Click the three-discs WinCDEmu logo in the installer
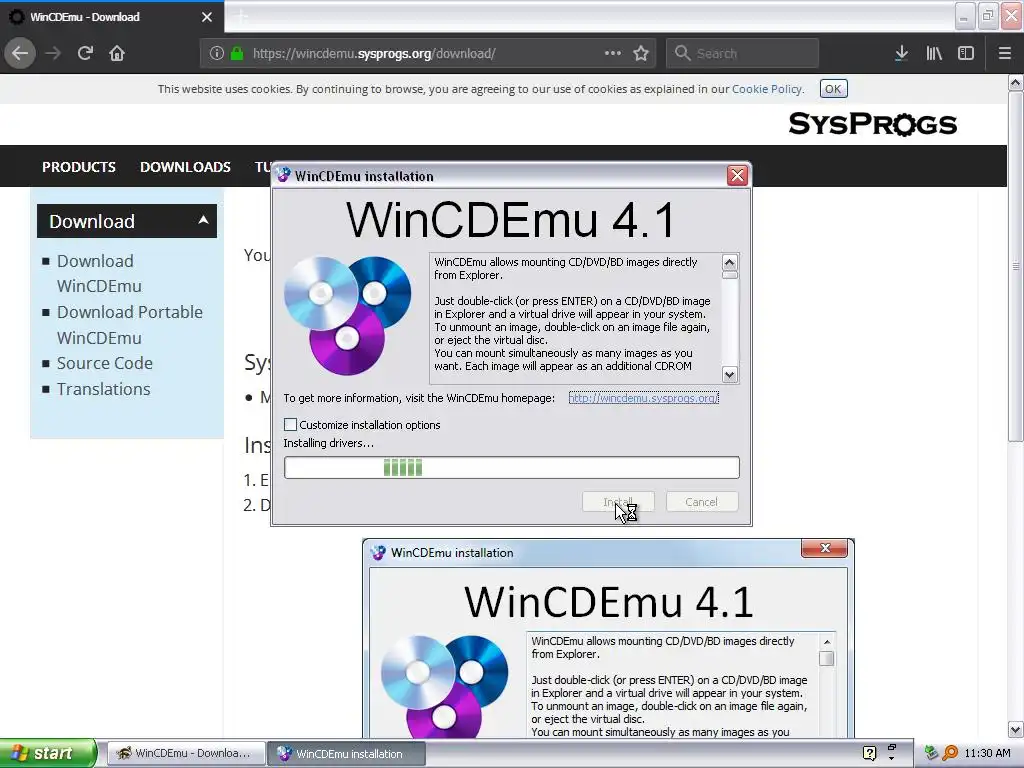The image size is (1024, 768). [347, 315]
